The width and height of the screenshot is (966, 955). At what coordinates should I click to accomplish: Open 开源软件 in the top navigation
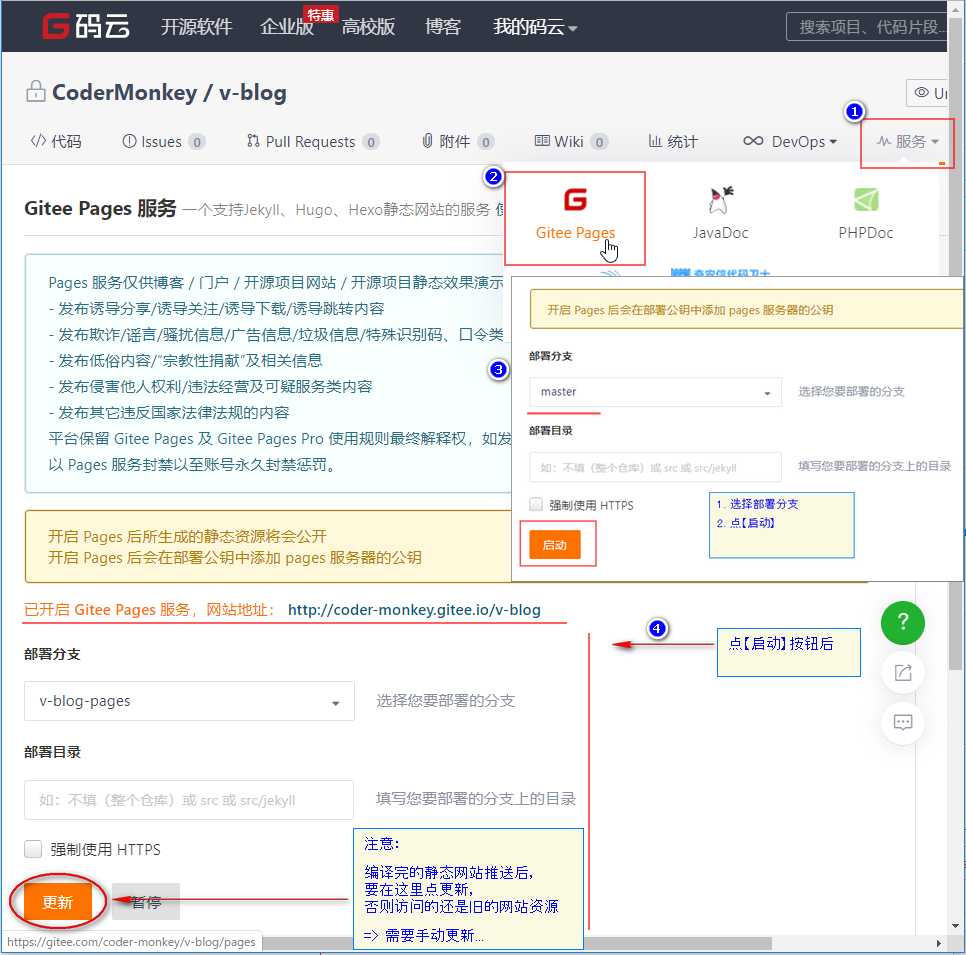tap(197, 26)
